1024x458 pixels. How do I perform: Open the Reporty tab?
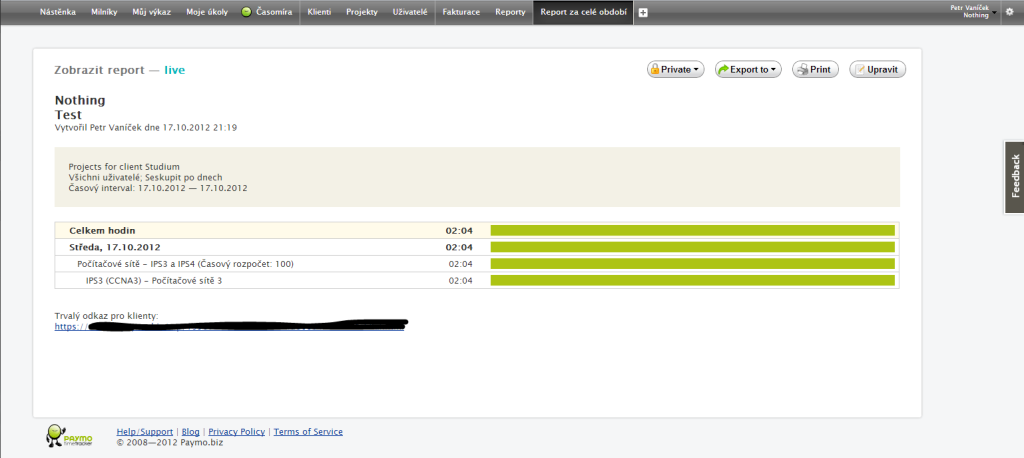pos(510,12)
